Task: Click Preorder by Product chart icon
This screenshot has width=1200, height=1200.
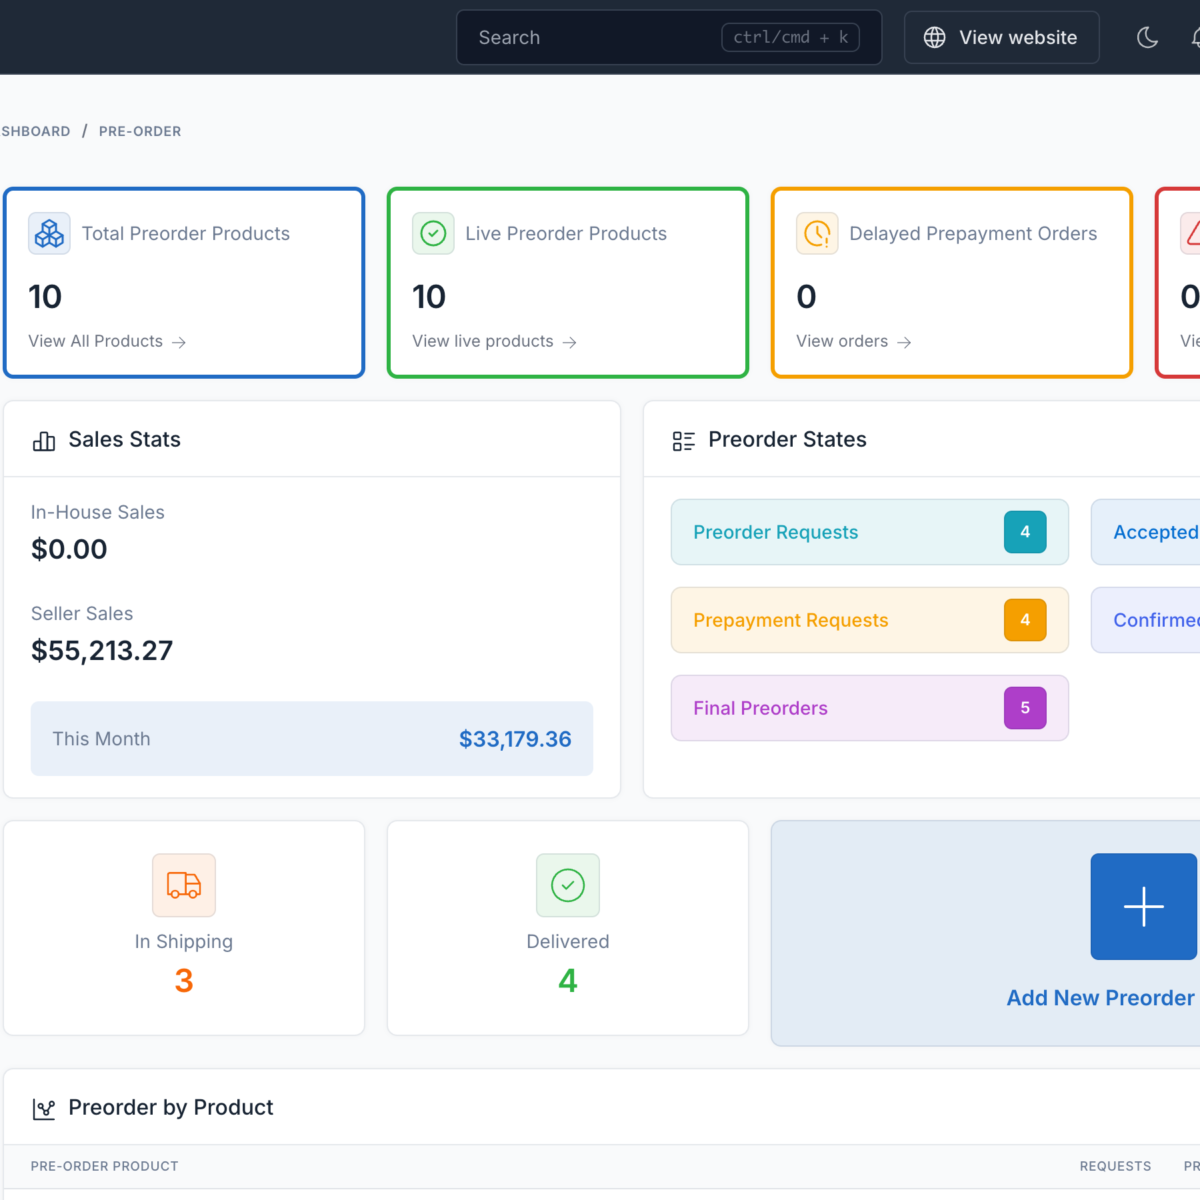Action: 44,1109
